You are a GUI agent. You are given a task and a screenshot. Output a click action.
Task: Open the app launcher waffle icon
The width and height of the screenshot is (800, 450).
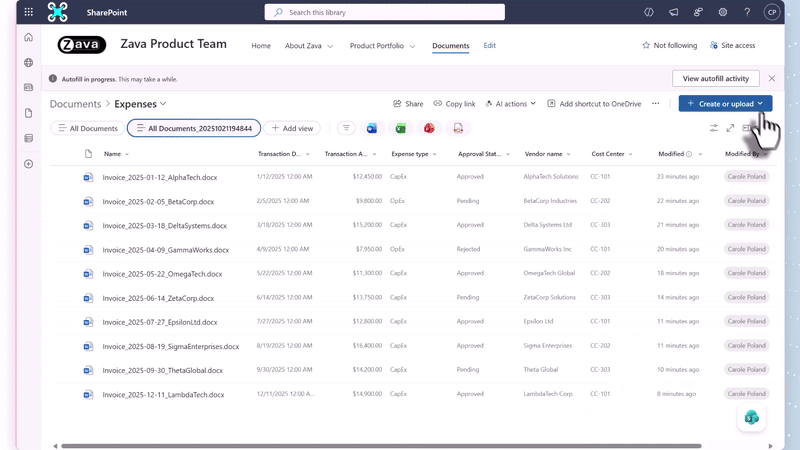tap(29, 12)
